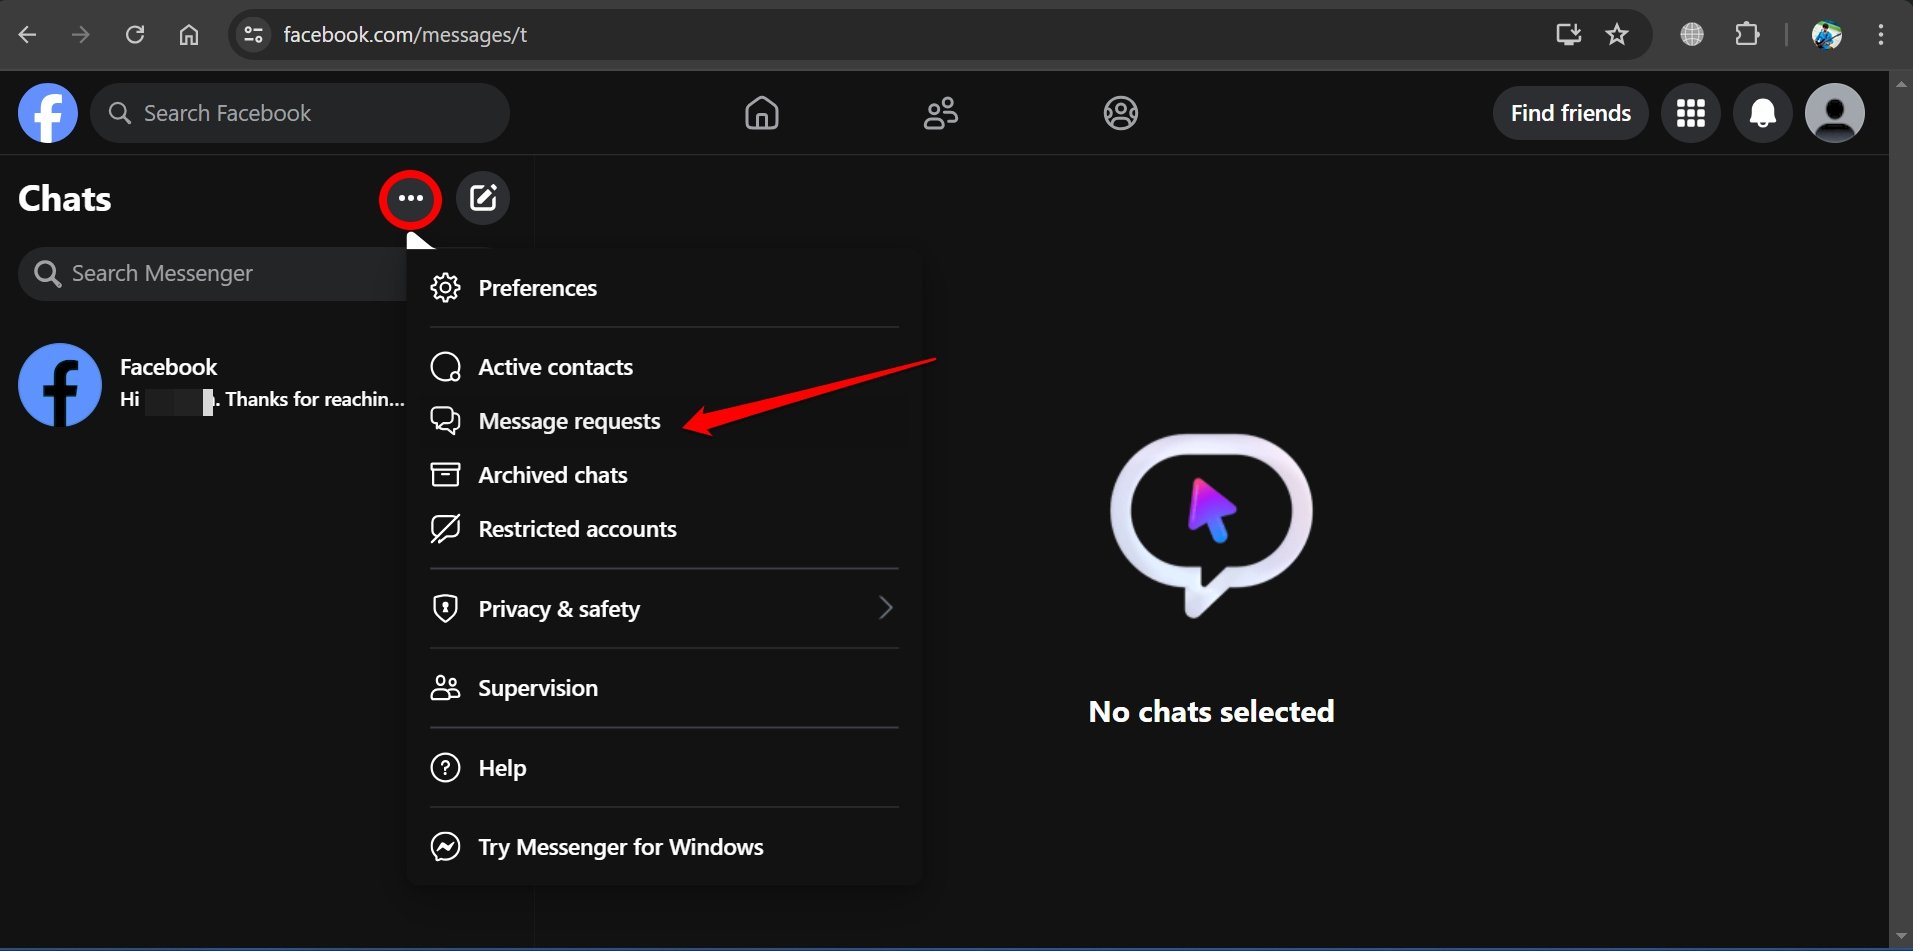The image size is (1913, 951).
Task: Open Preferences from the menu
Action: (664, 288)
